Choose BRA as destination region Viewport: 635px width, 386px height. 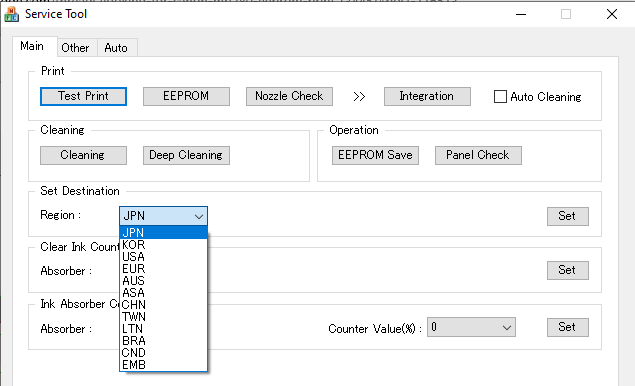[164, 341]
